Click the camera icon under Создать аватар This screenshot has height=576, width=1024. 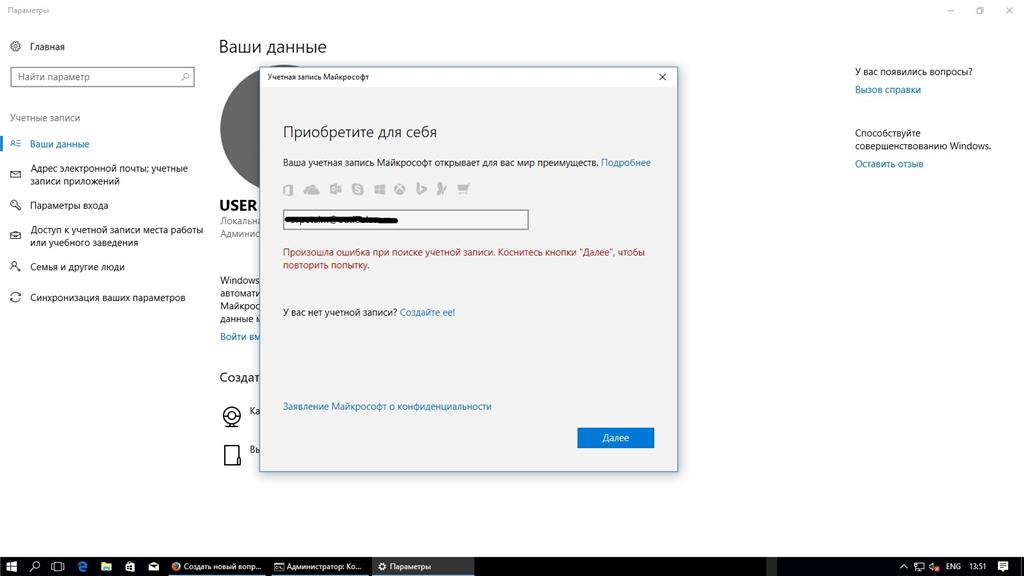pyautogui.click(x=232, y=416)
